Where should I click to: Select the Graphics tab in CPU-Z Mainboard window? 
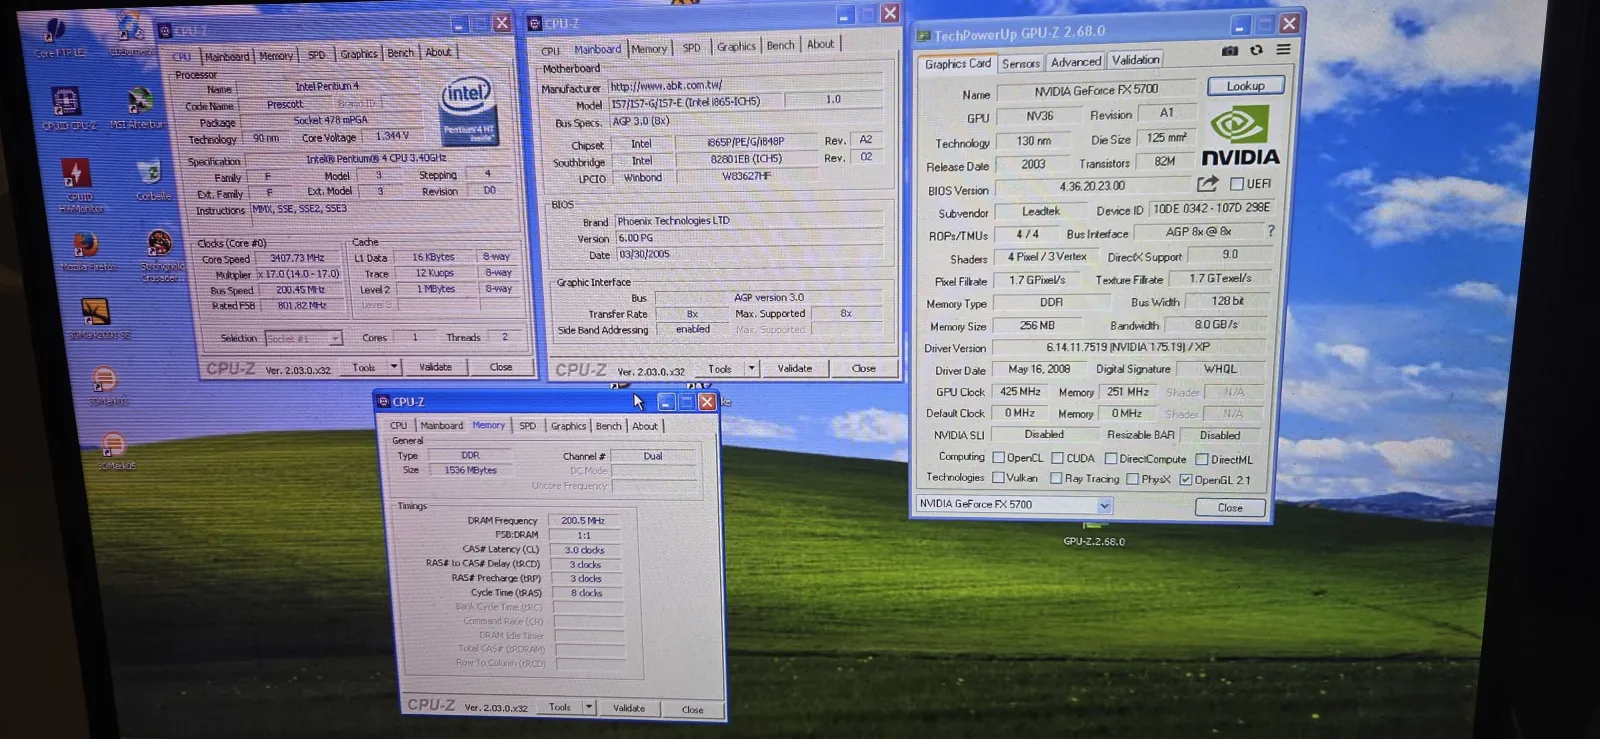tap(736, 46)
